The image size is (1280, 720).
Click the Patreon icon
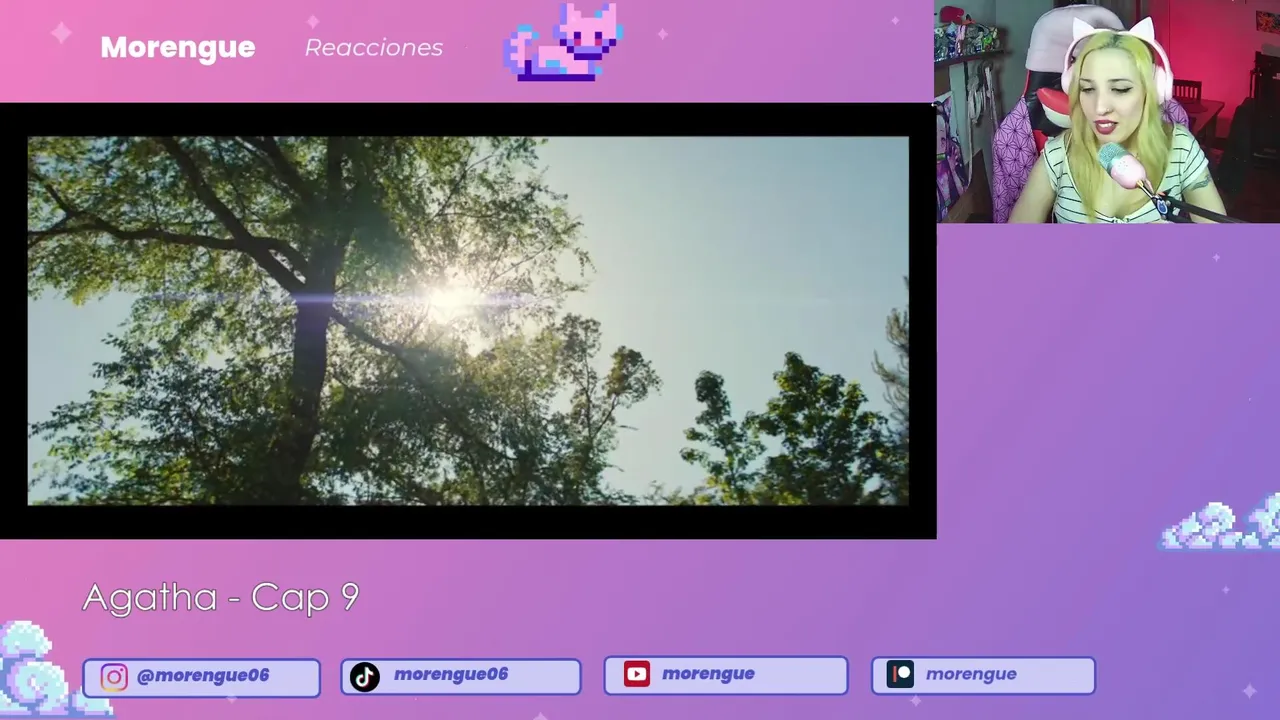[x=900, y=675]
